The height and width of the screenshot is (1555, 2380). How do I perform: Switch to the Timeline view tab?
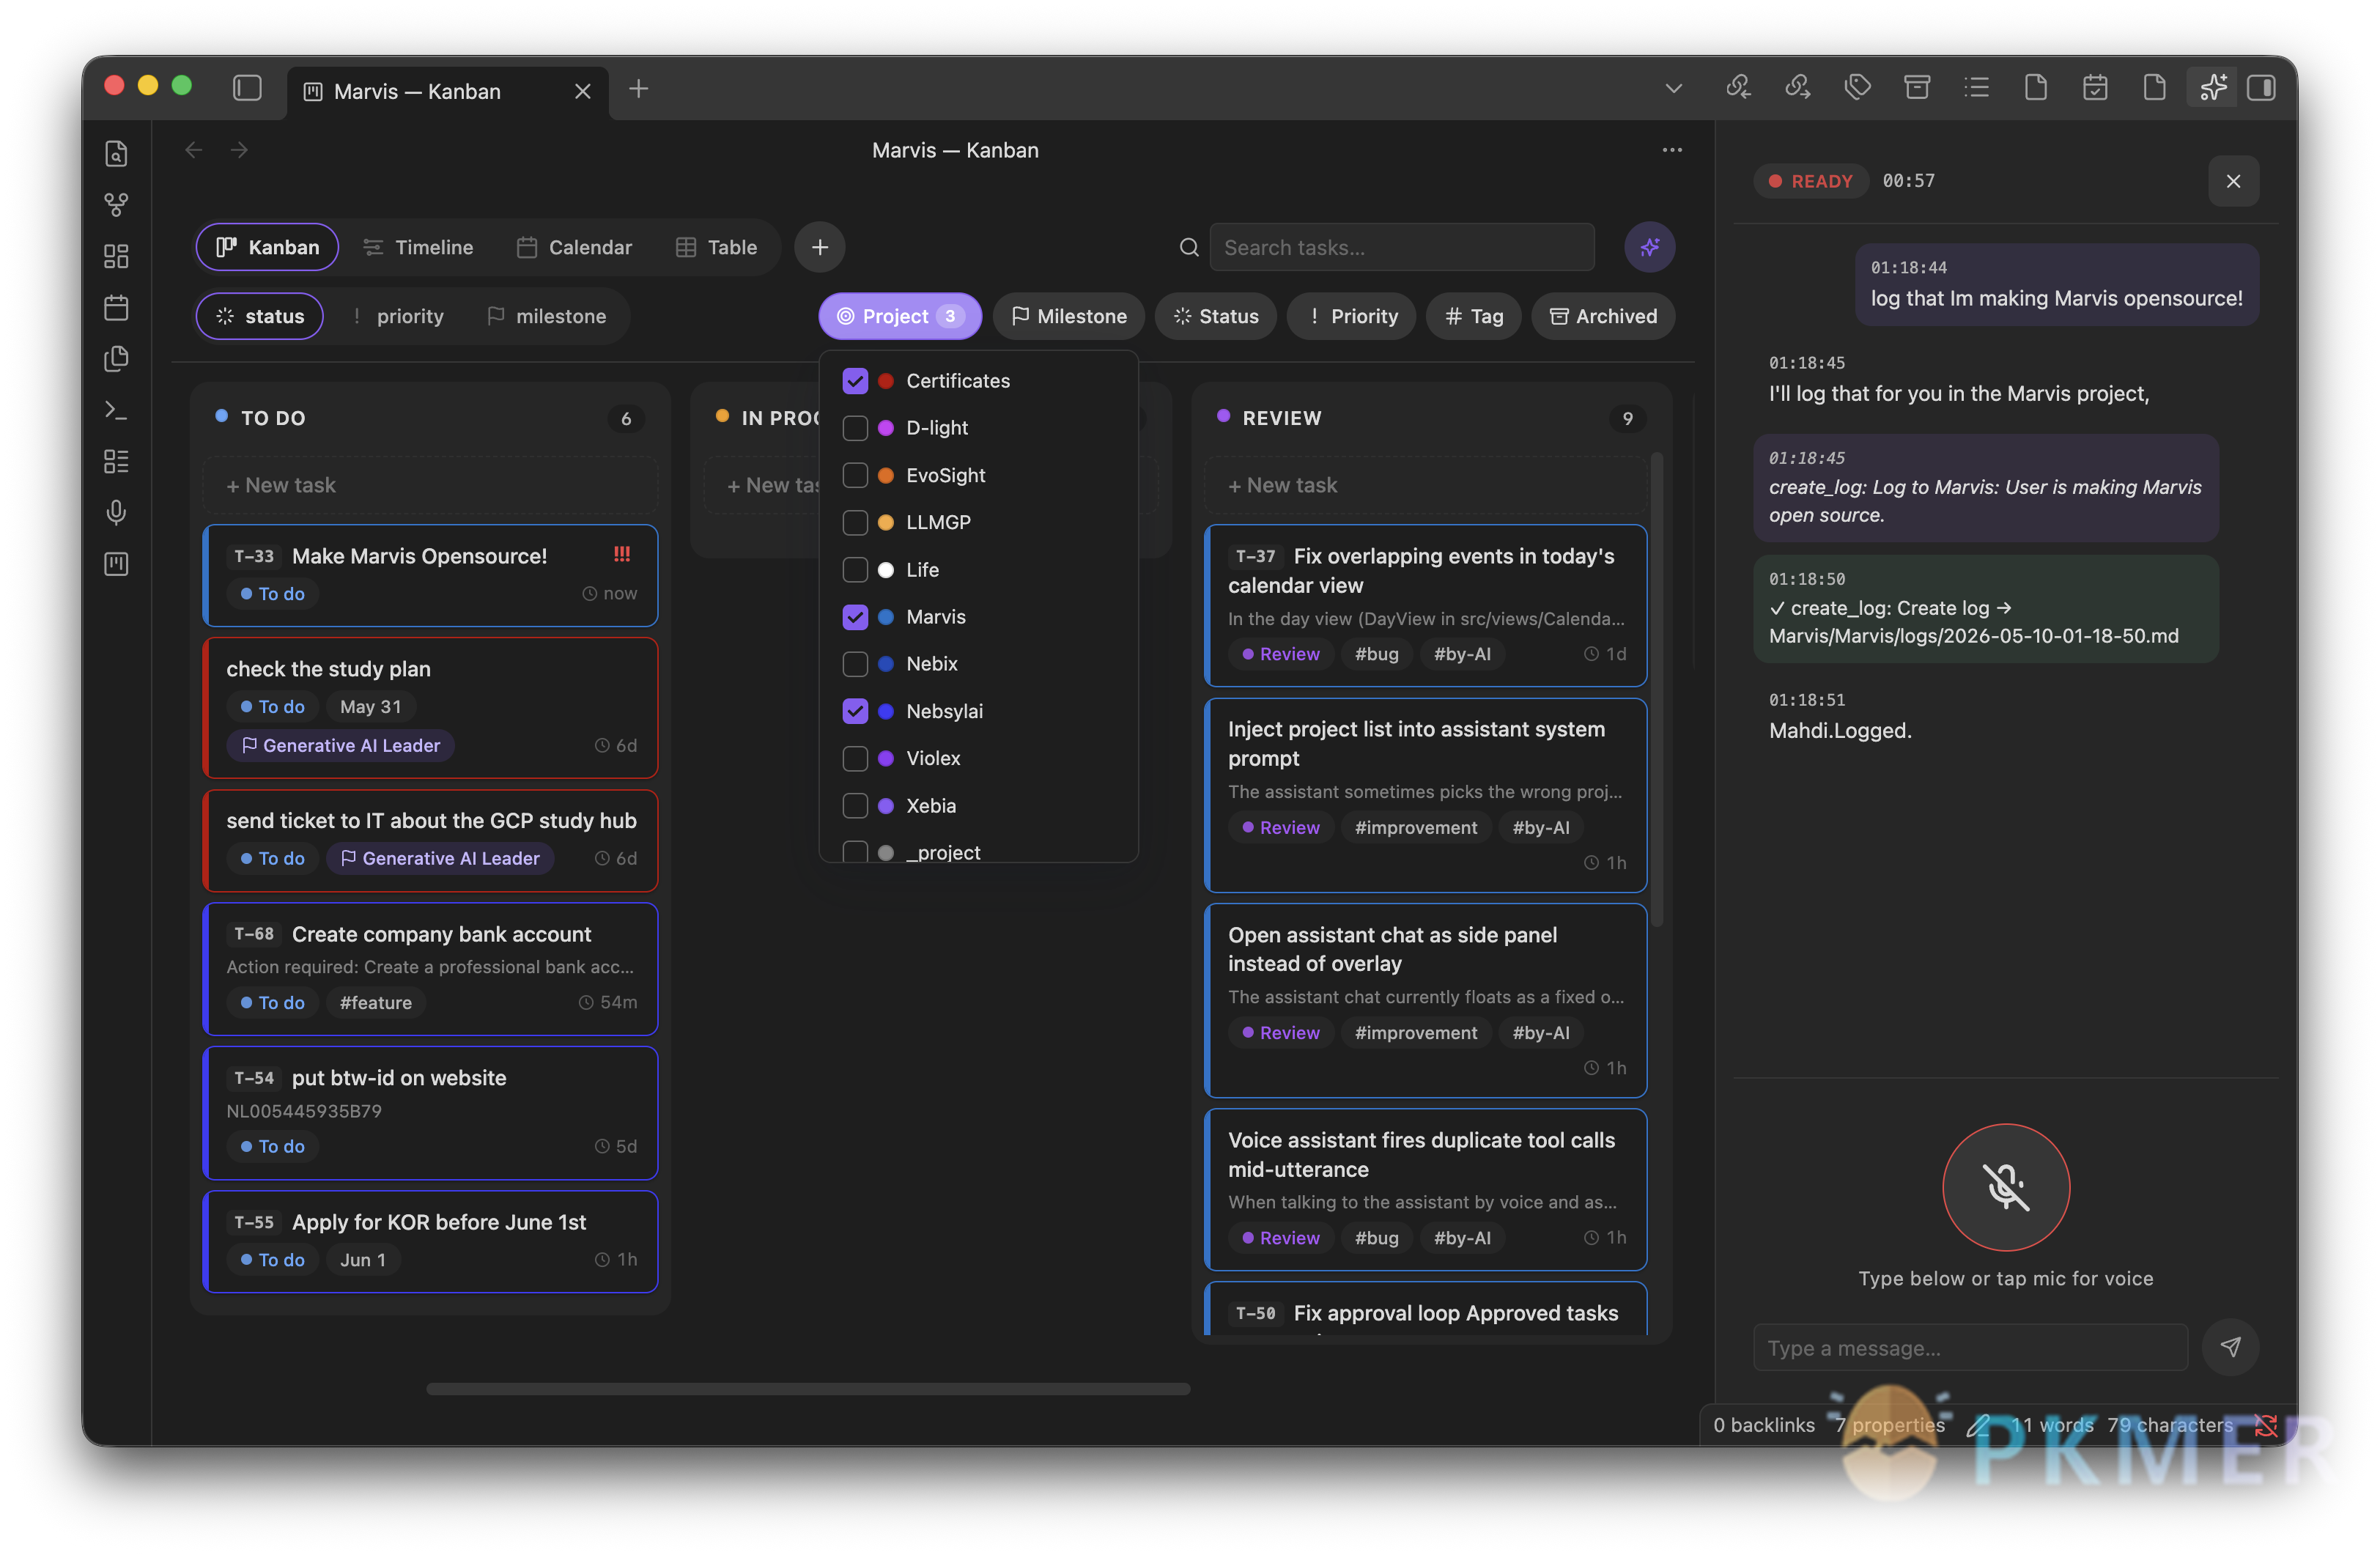417,247
